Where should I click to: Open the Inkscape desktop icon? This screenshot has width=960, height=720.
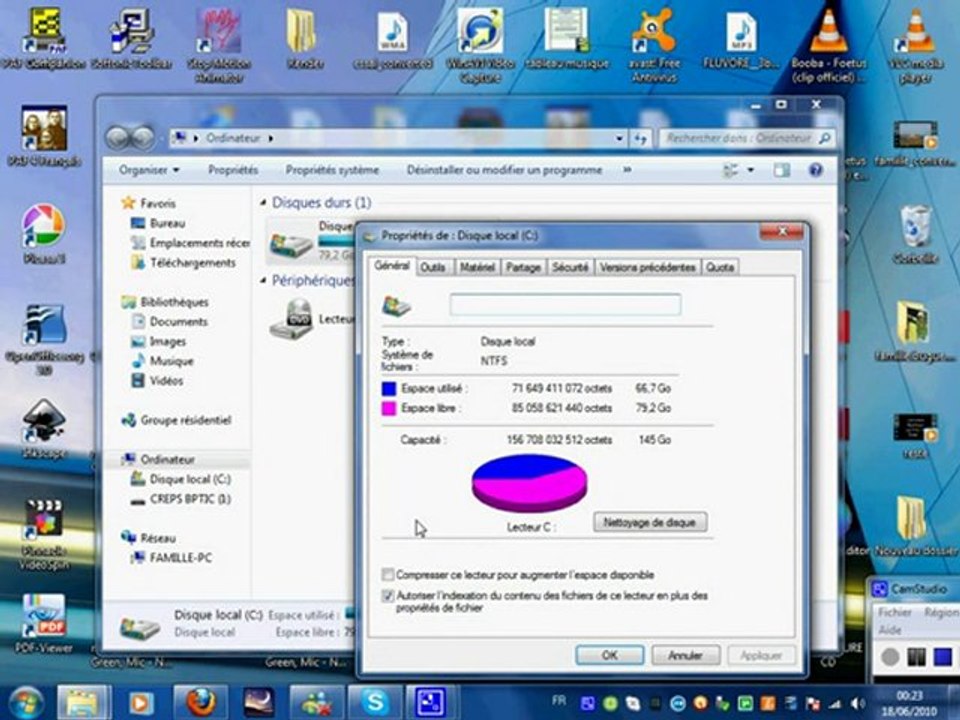(x=43, y=429)
